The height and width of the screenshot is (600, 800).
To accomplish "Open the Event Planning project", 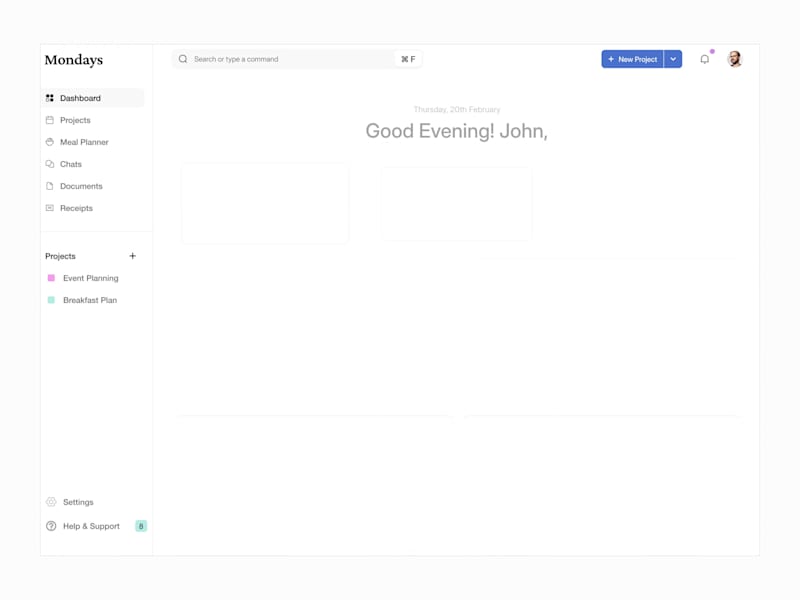I will [88, 278].
